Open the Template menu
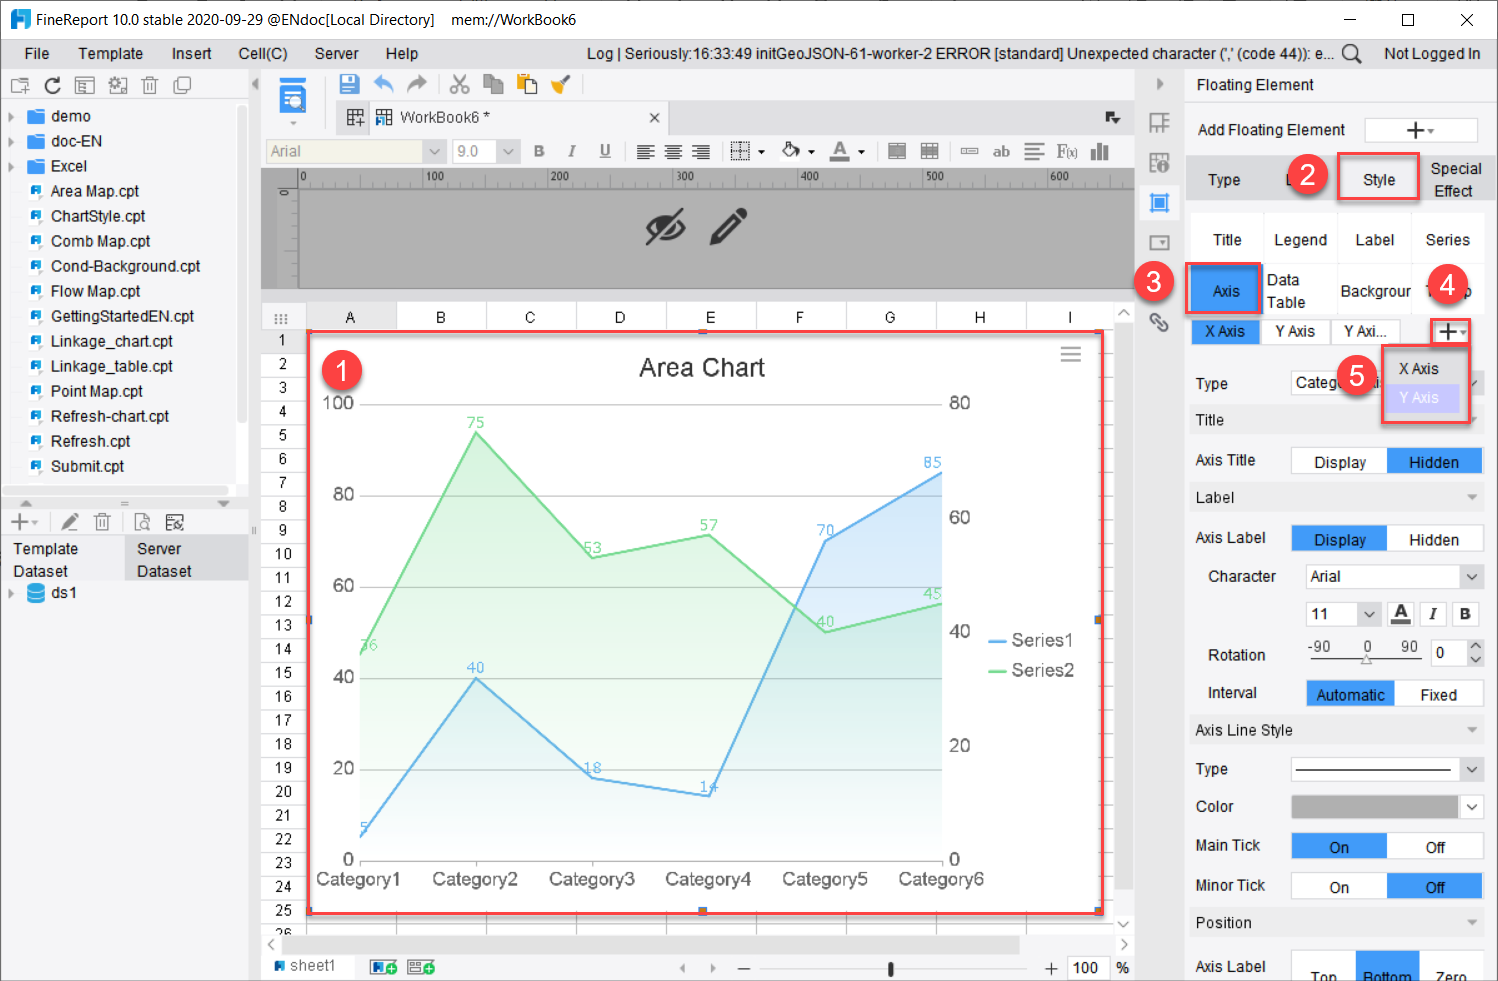 click(x=110, y=54)
